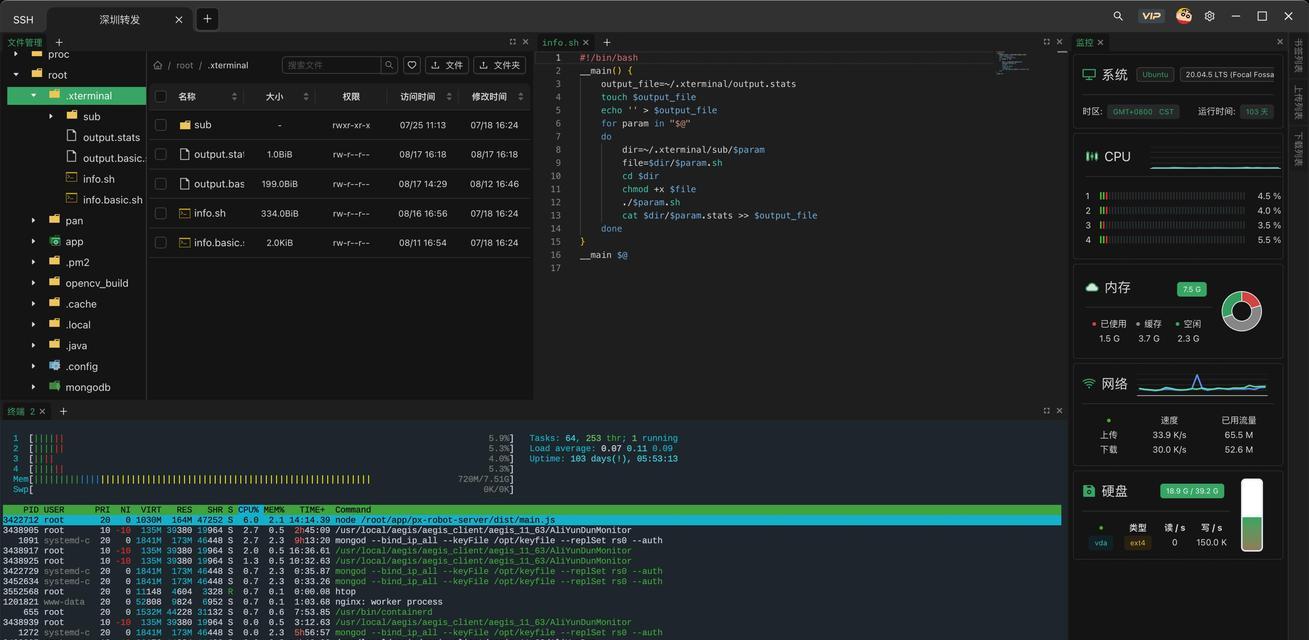Check the box for the info.sh row
Viewport: 1309px width, 640px height.
[160, 213]
